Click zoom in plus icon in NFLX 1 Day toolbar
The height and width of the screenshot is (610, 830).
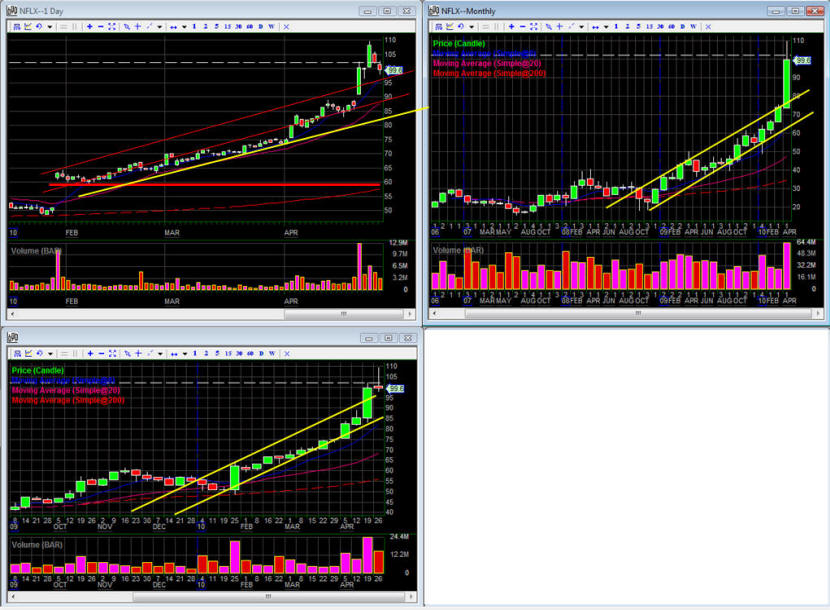[x=89, y=26]
